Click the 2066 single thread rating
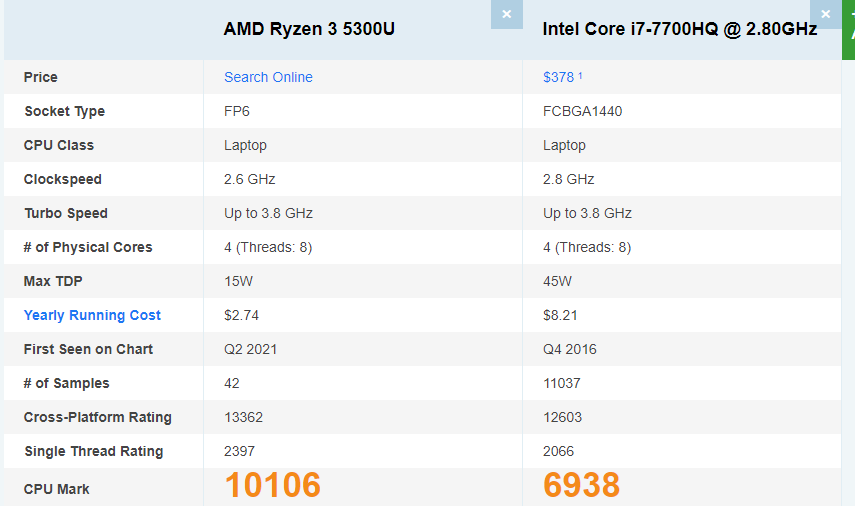The image size is (855, 506). click(558, 451)
